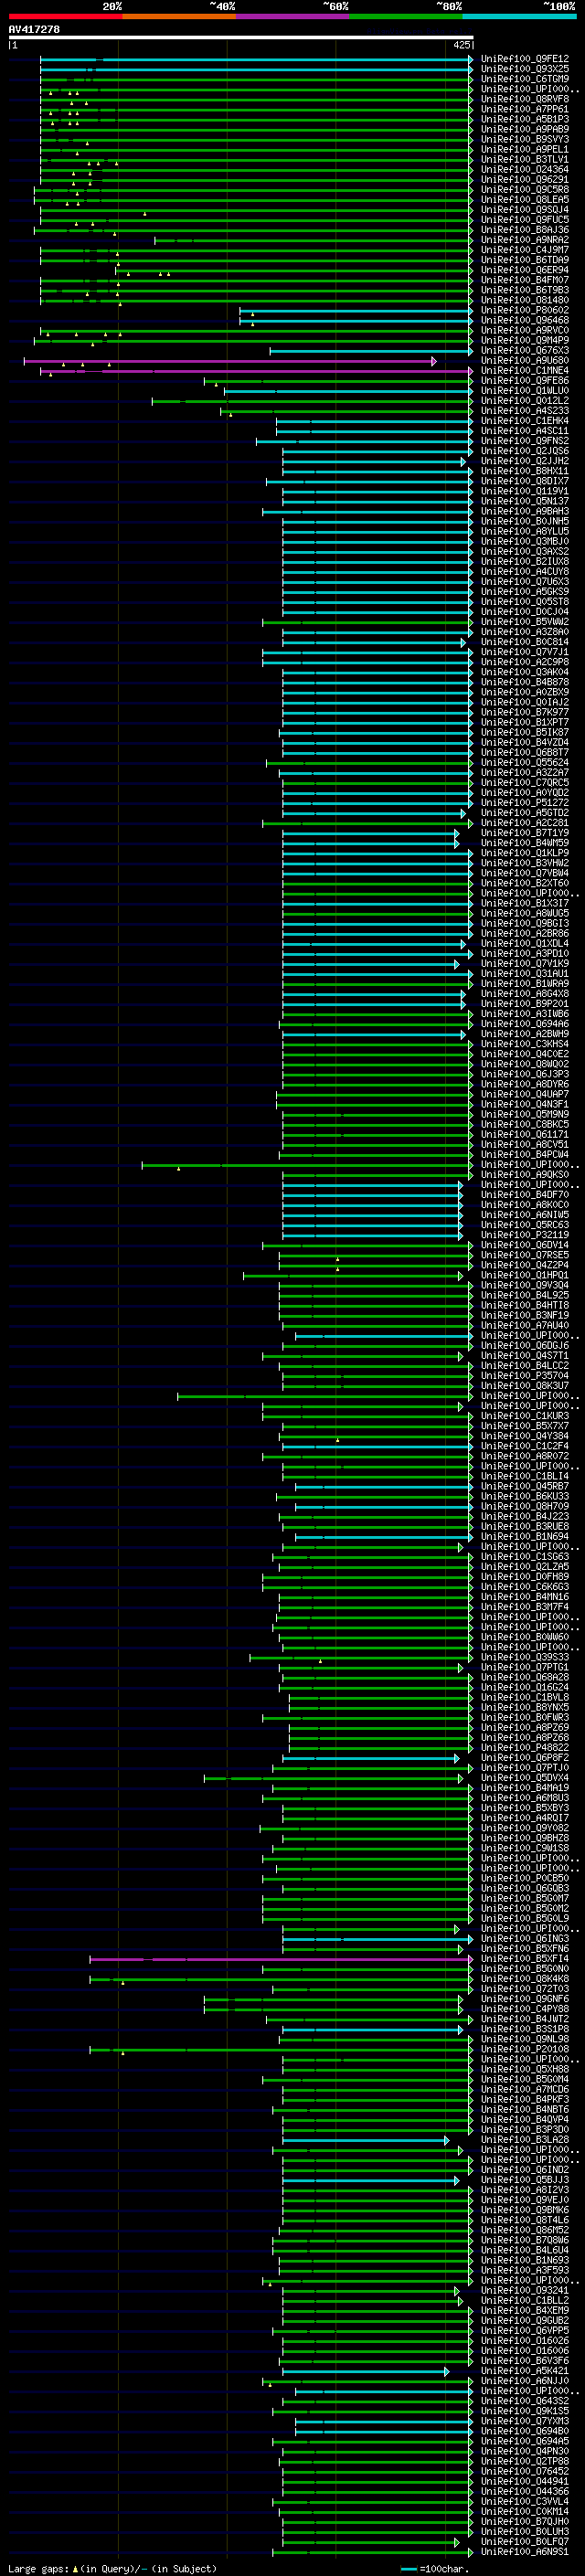Open hit UniRef100_C6TGM9
Image resolution: width=585 pixels, height=2576 pixels.
(525, 79)
